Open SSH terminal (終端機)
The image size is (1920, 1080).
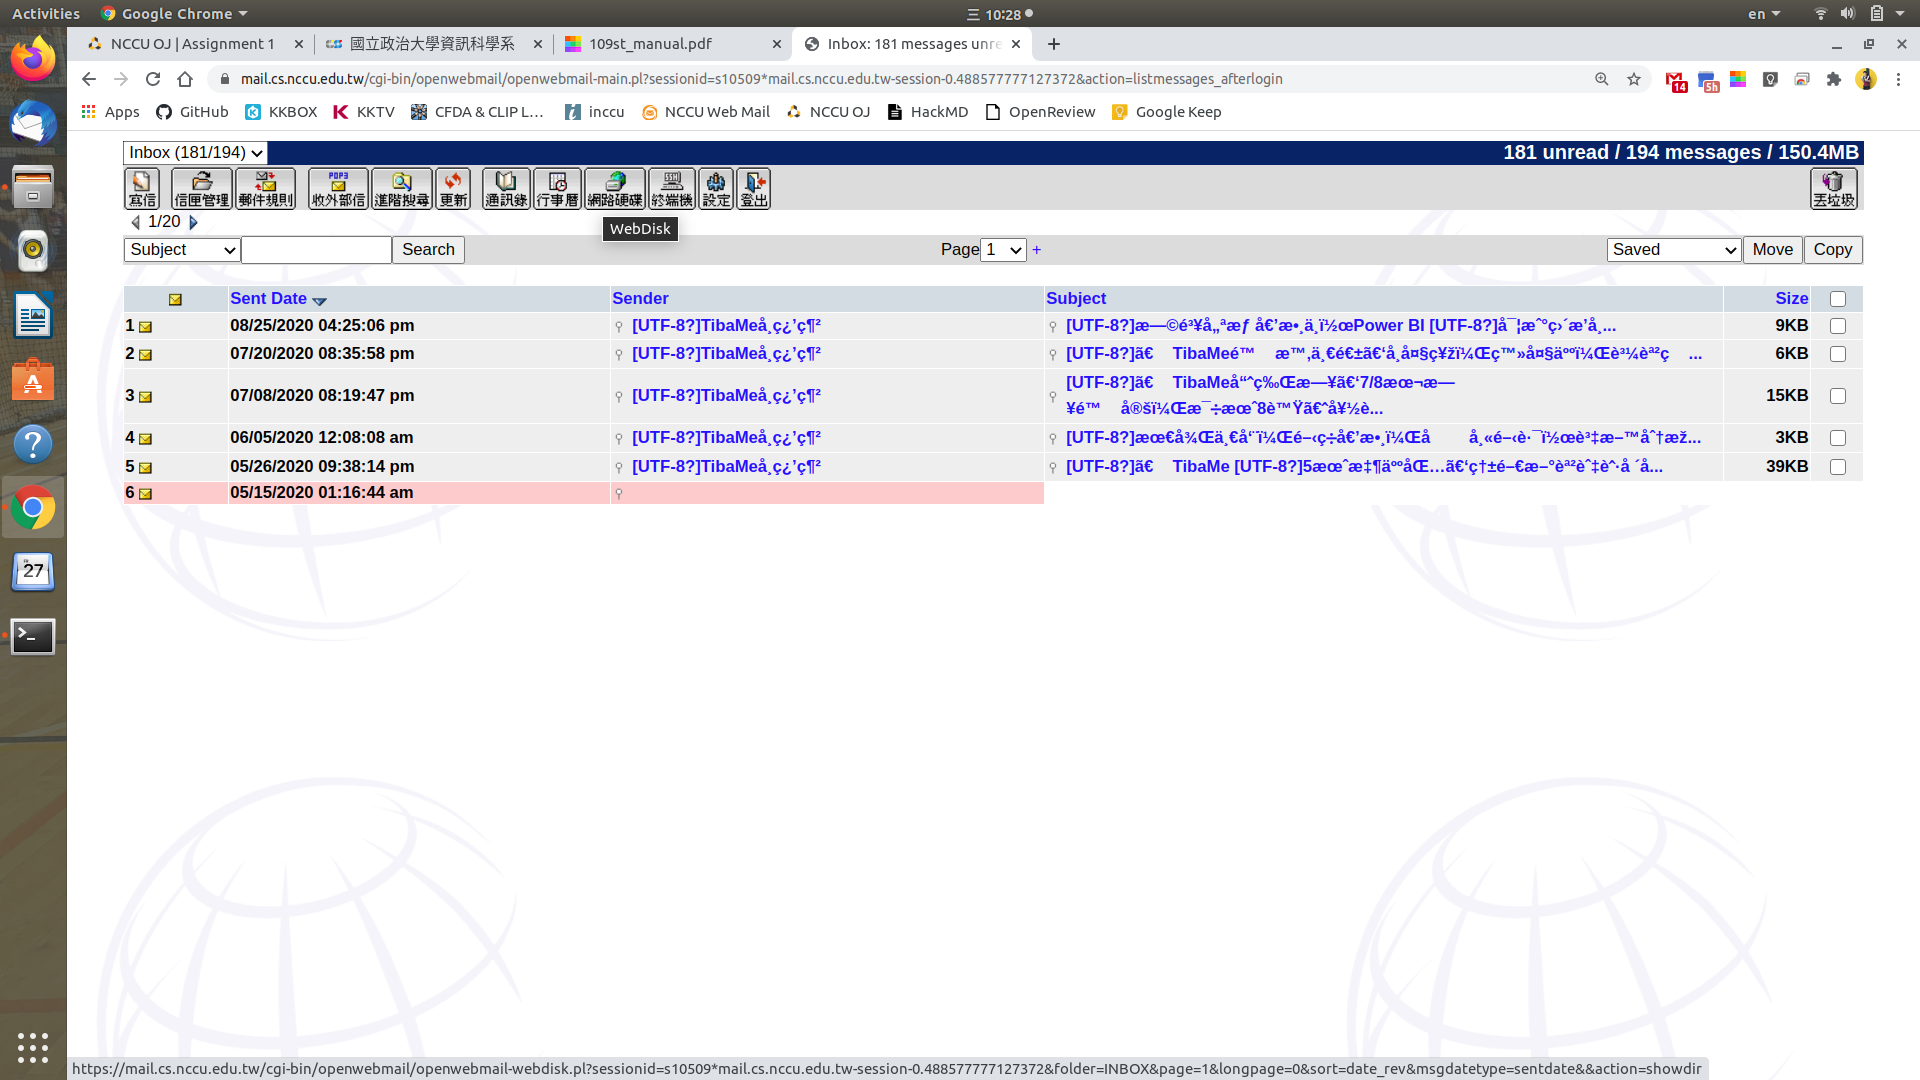(x=672, y=188)
